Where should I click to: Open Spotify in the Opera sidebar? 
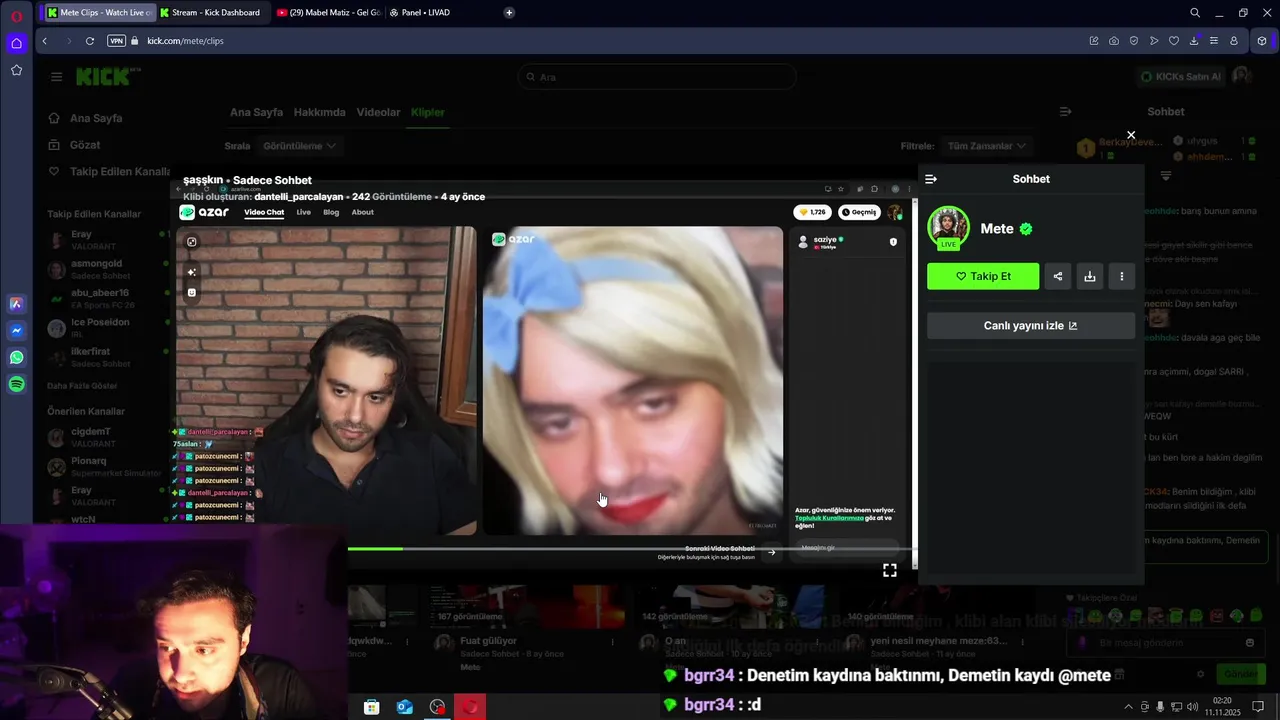pyautogui.click(x=16, y=384)
